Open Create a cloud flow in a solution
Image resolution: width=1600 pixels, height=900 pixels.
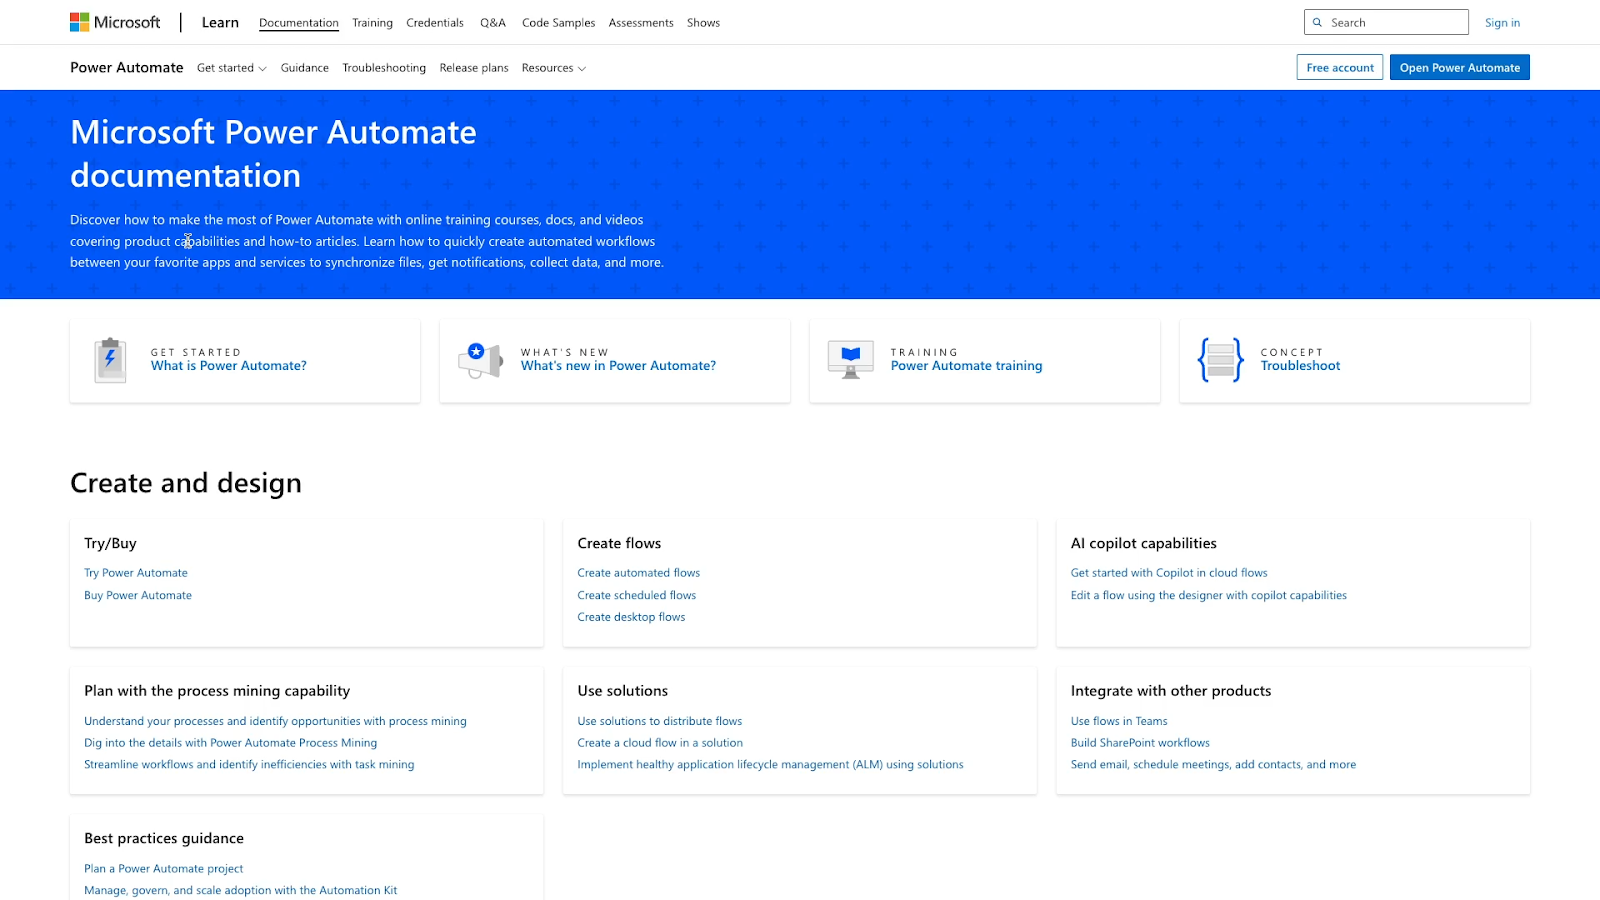660,743
